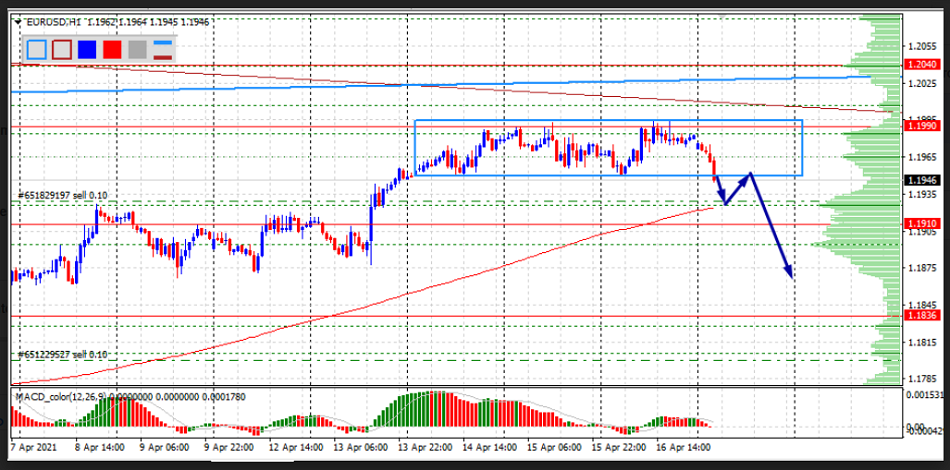Pick the solid blue fill swatch
Image resolution: width=950 pixels, height=470 pixels.
[86, 48]
